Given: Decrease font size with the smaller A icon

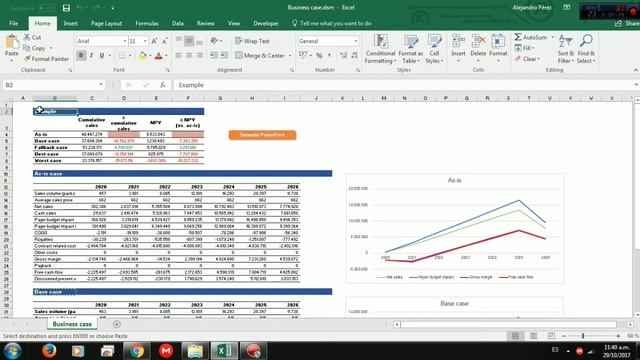Looking at the screenshot, I should 164,41.
